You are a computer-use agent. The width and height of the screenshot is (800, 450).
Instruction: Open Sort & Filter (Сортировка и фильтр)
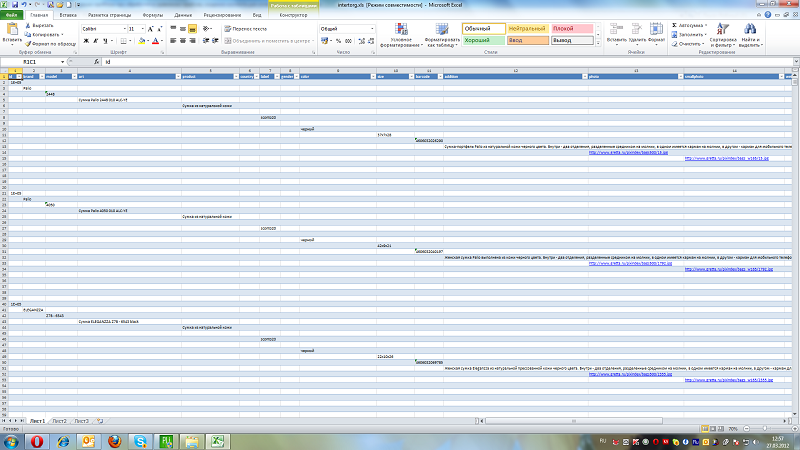point(723,35)
